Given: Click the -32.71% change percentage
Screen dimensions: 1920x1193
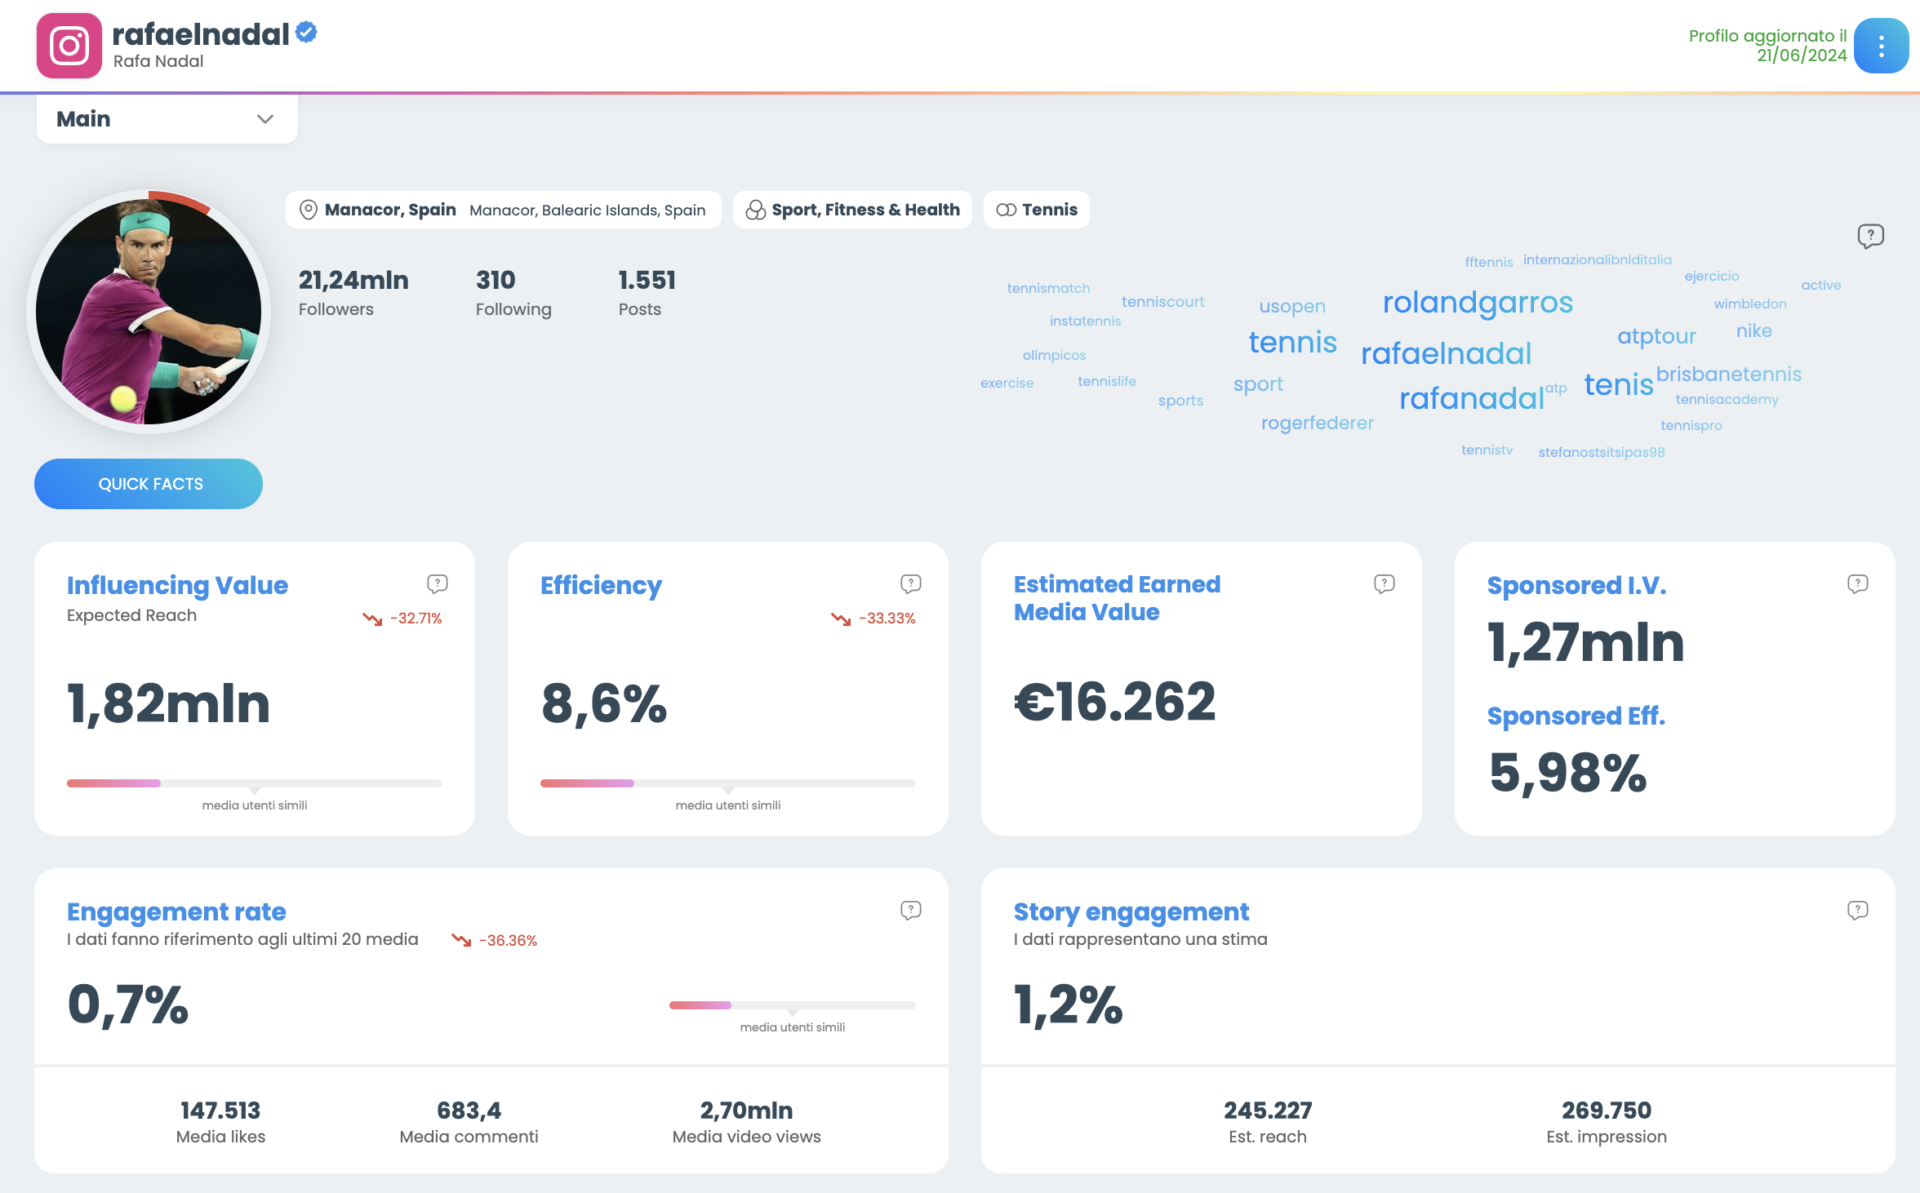Looking at the screenshot, I should point(416,619).
